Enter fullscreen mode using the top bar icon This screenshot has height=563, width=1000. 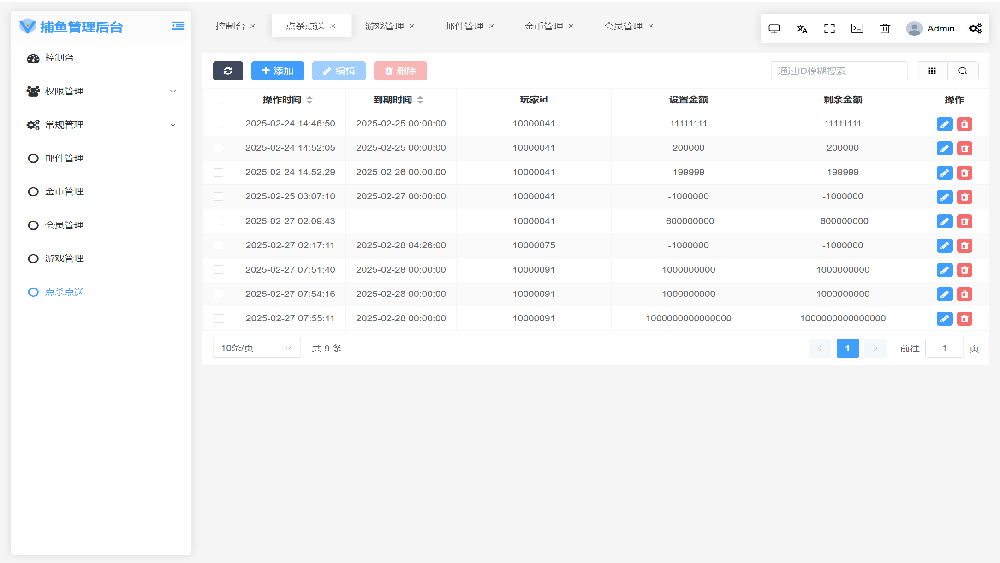[x=829, y=29]
